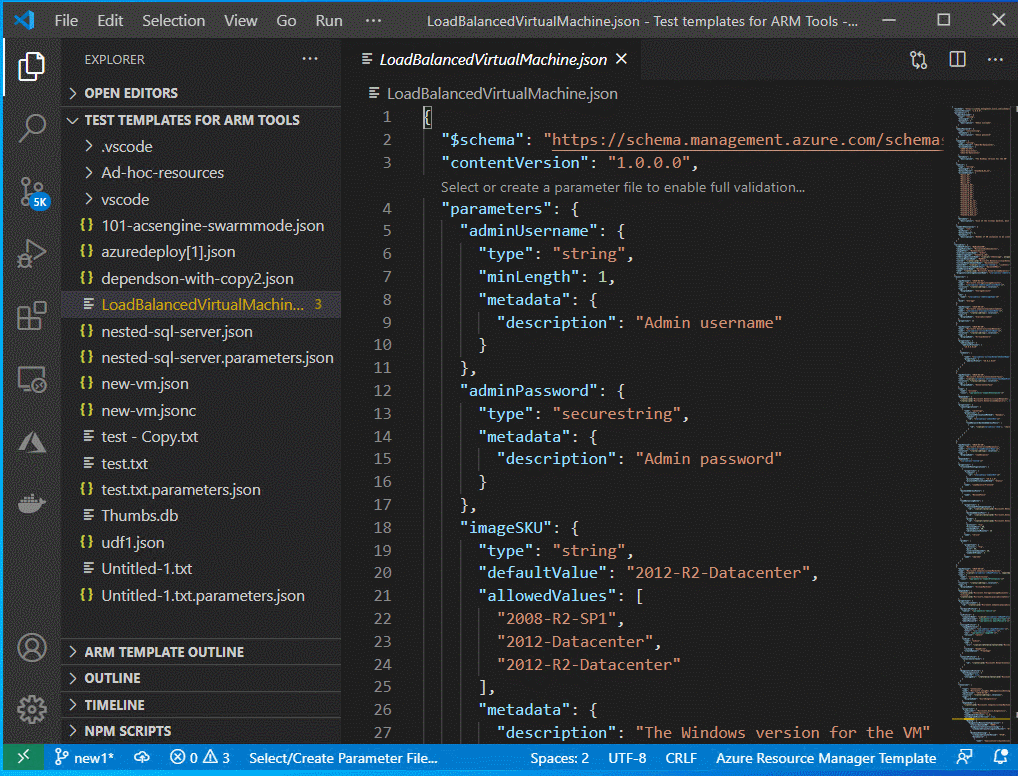Open udf1.json file
This screenshot has width=1018, height=776.
201,542
